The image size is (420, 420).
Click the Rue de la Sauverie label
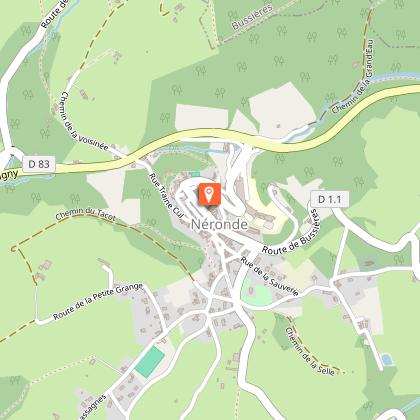[269, 276]
